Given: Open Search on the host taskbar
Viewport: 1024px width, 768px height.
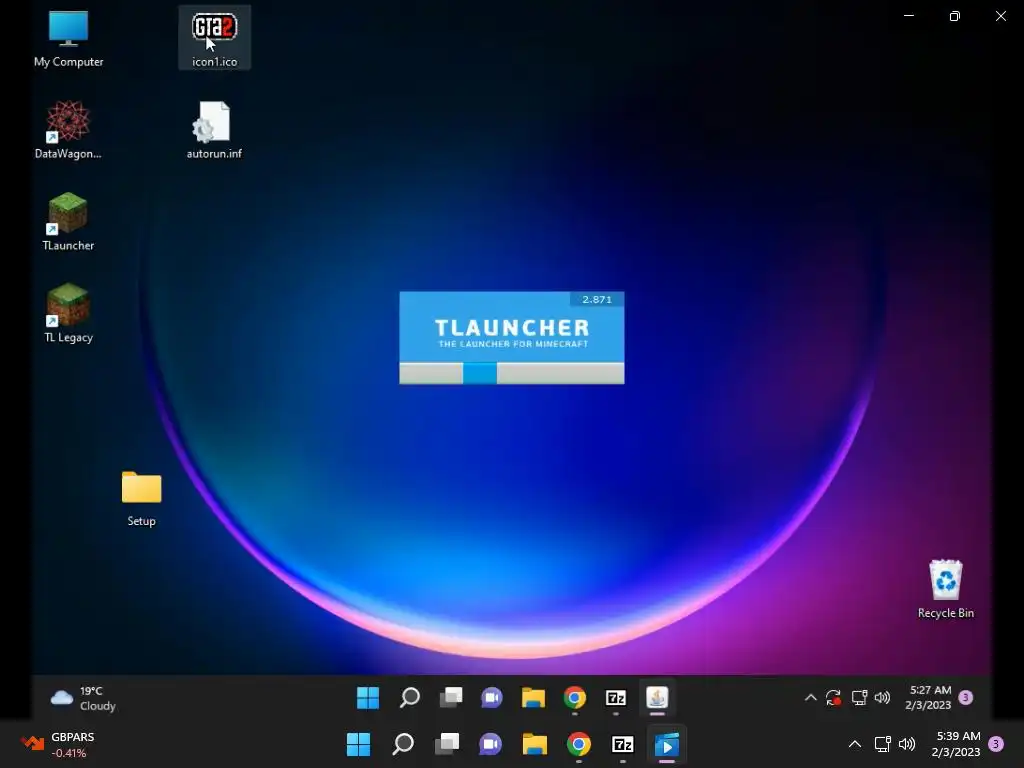Looking at the screenshot, I should (x=403, y=744).
